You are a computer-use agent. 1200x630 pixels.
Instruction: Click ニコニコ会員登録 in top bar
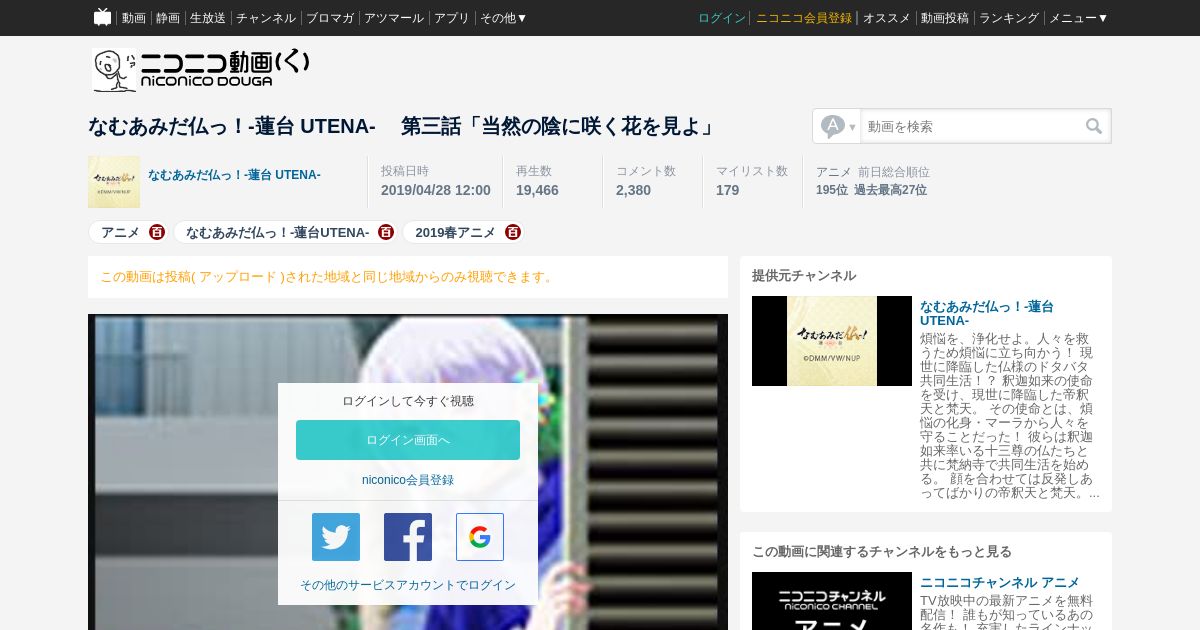(x=804, y=18)
